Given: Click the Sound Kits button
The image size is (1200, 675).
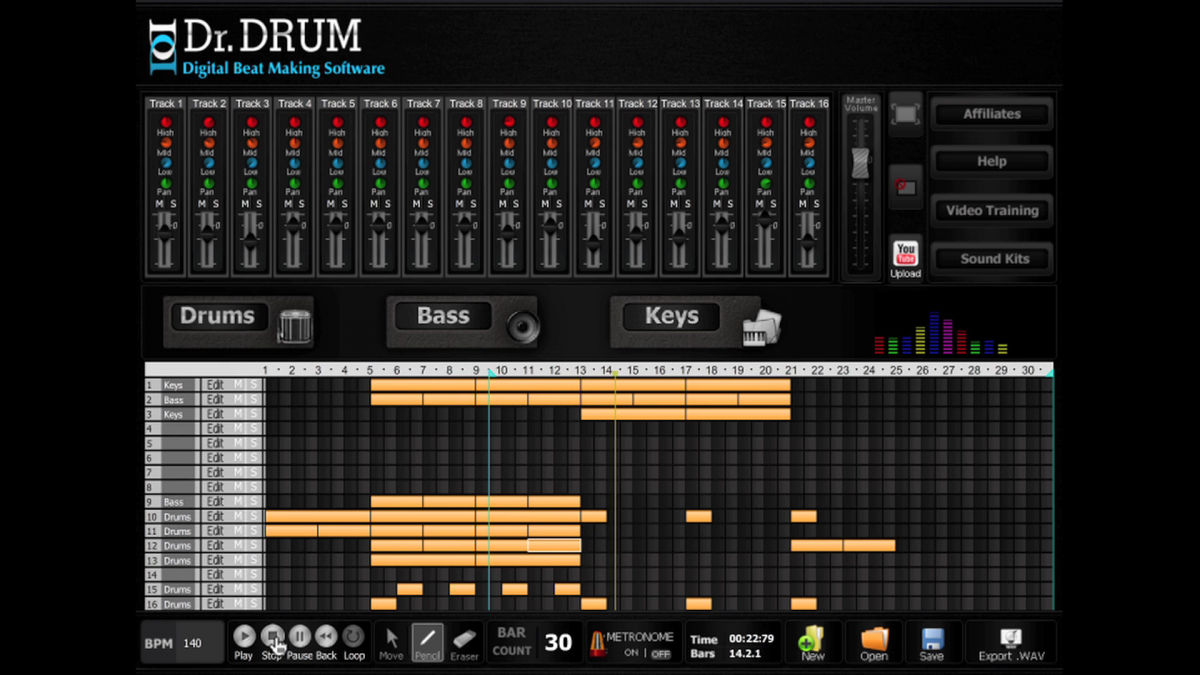Looking at the screenshot, I should (991, 258).
